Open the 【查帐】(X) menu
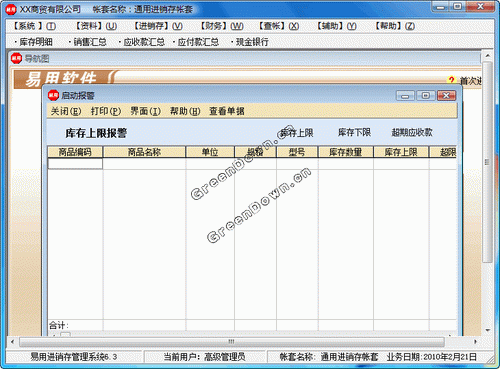The width and height of the screenshot is (500, 369). (278, 26)
